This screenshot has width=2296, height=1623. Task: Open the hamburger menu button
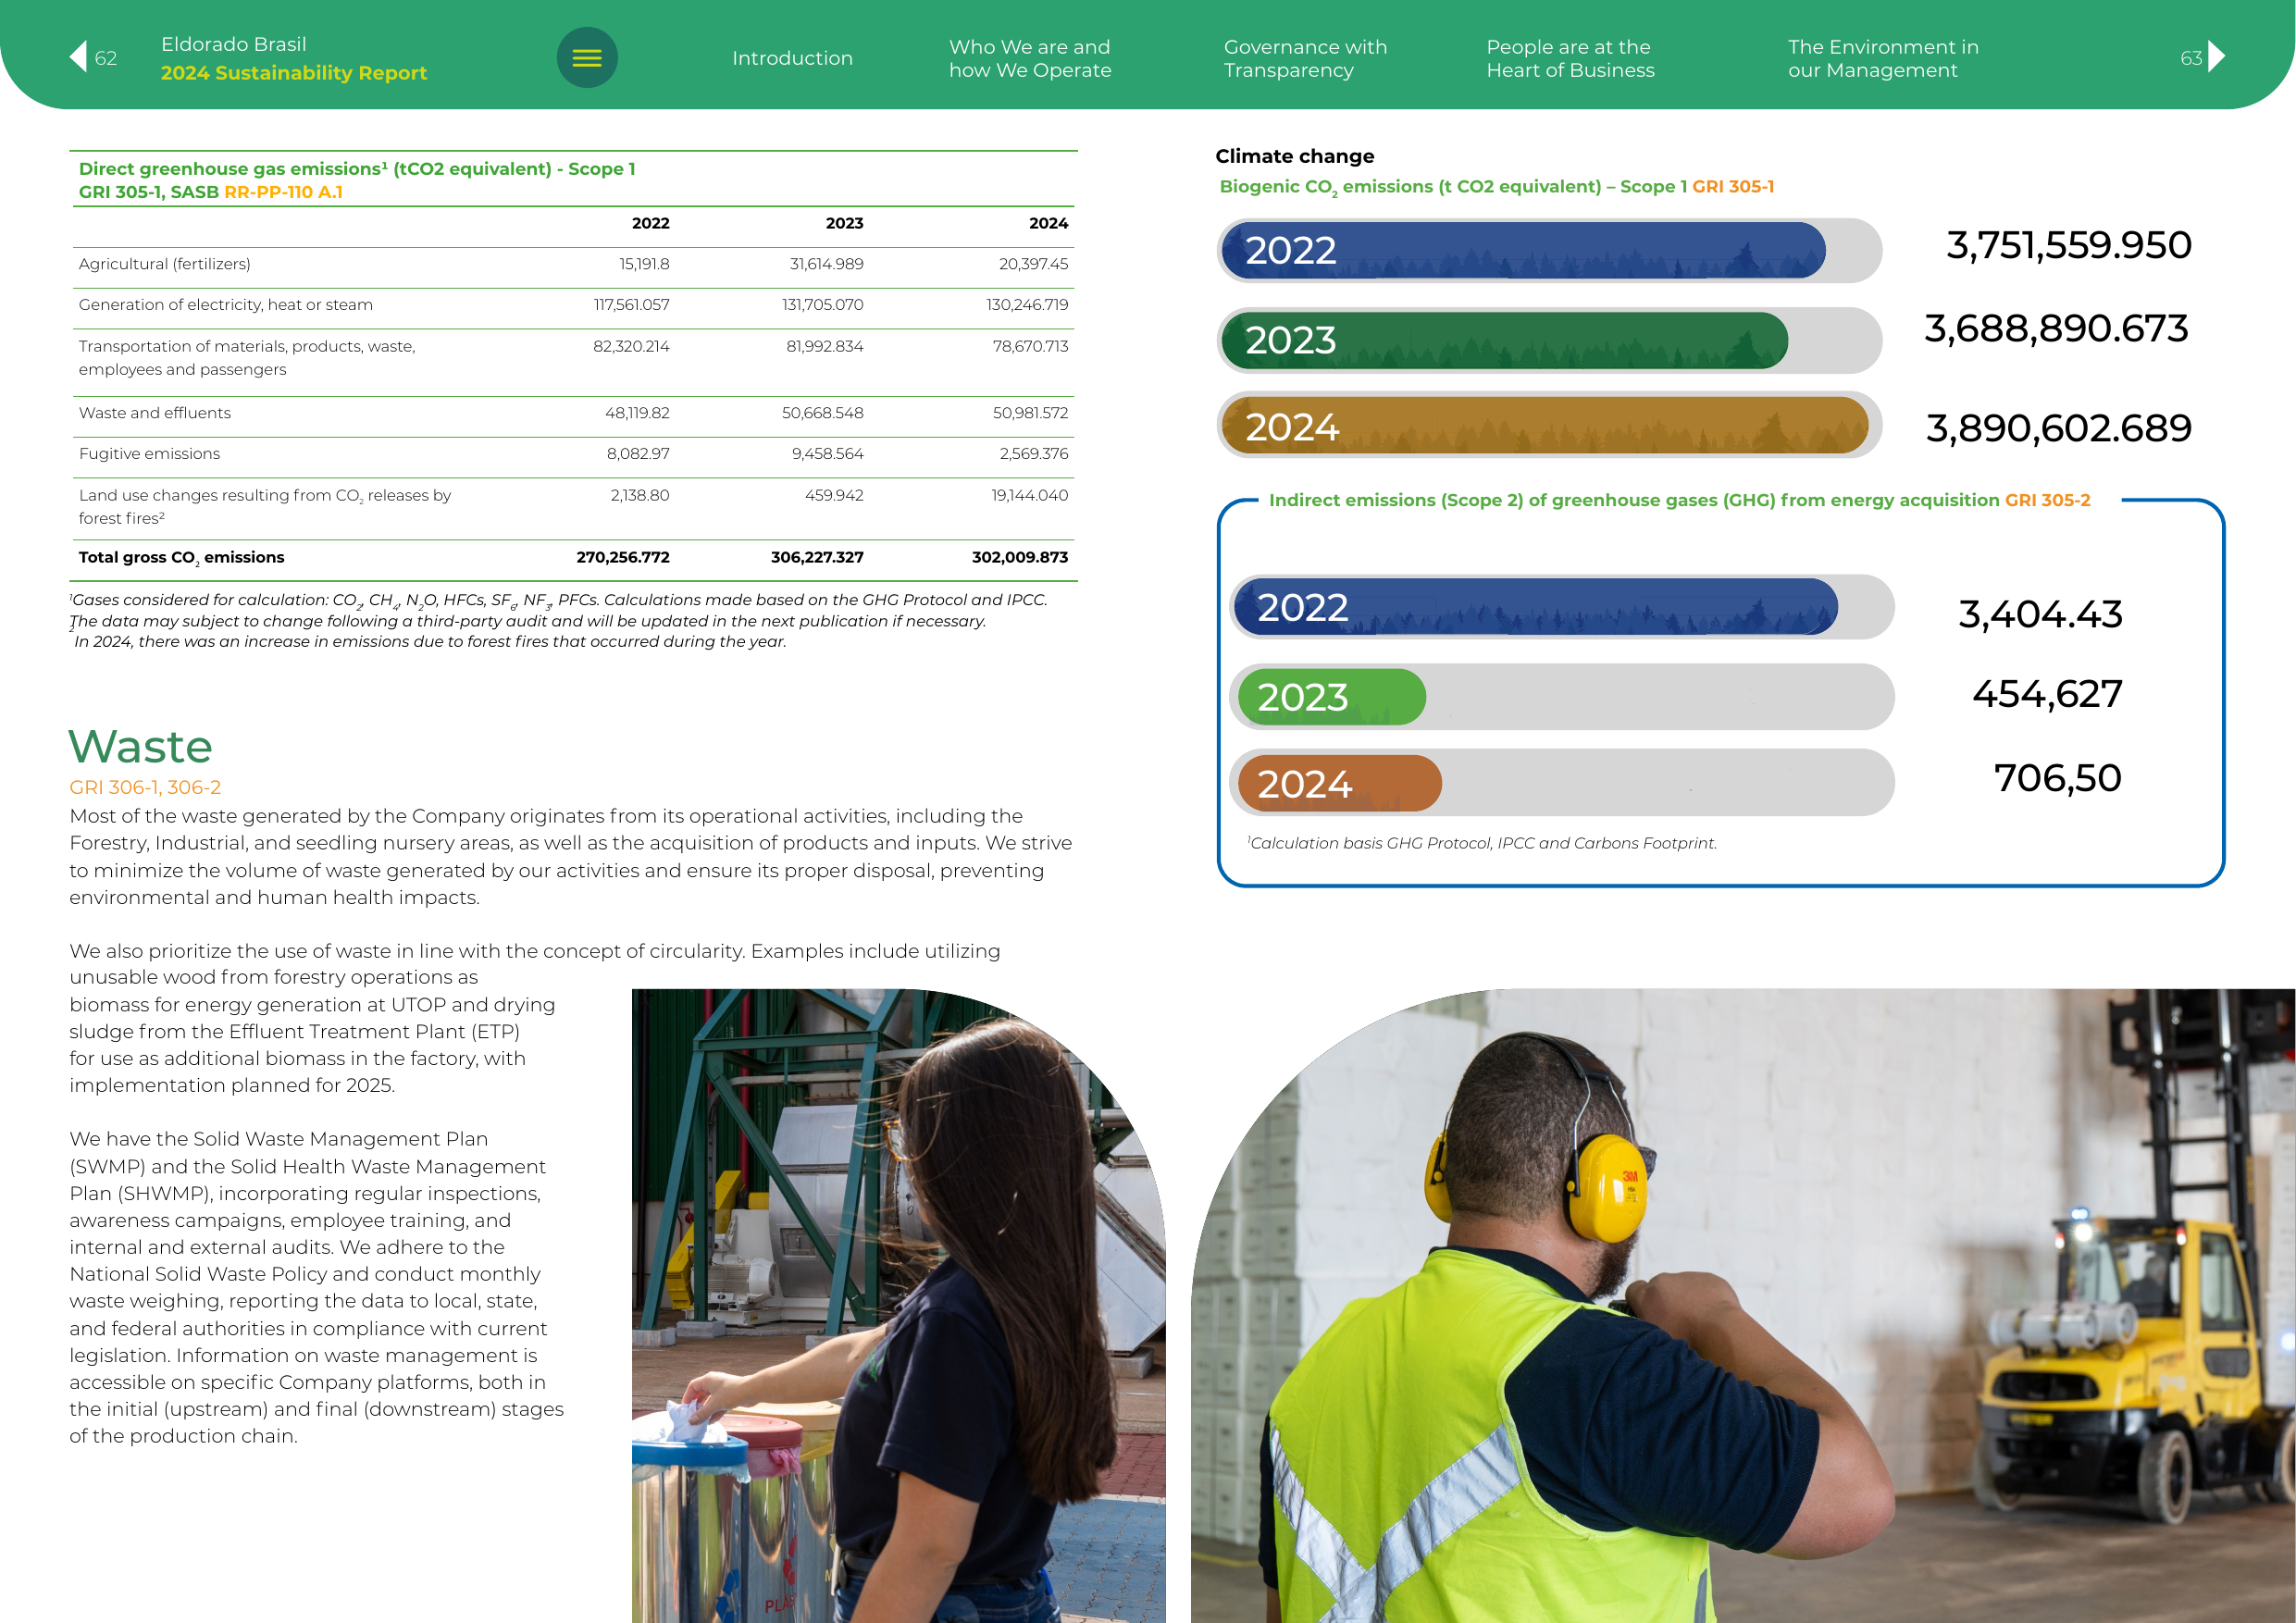click(x=587, y=58)
